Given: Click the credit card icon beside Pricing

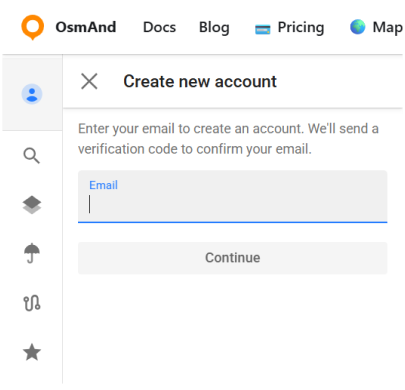Looking at the screenshot, I should [x=263, y=30].
